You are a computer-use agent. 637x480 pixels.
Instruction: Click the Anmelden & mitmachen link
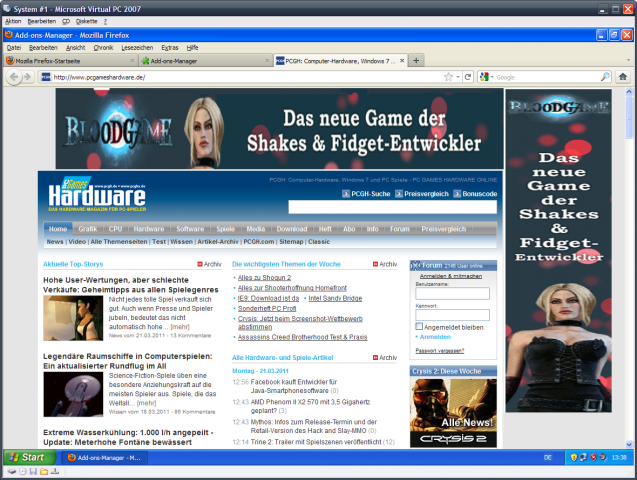[451, 276]
